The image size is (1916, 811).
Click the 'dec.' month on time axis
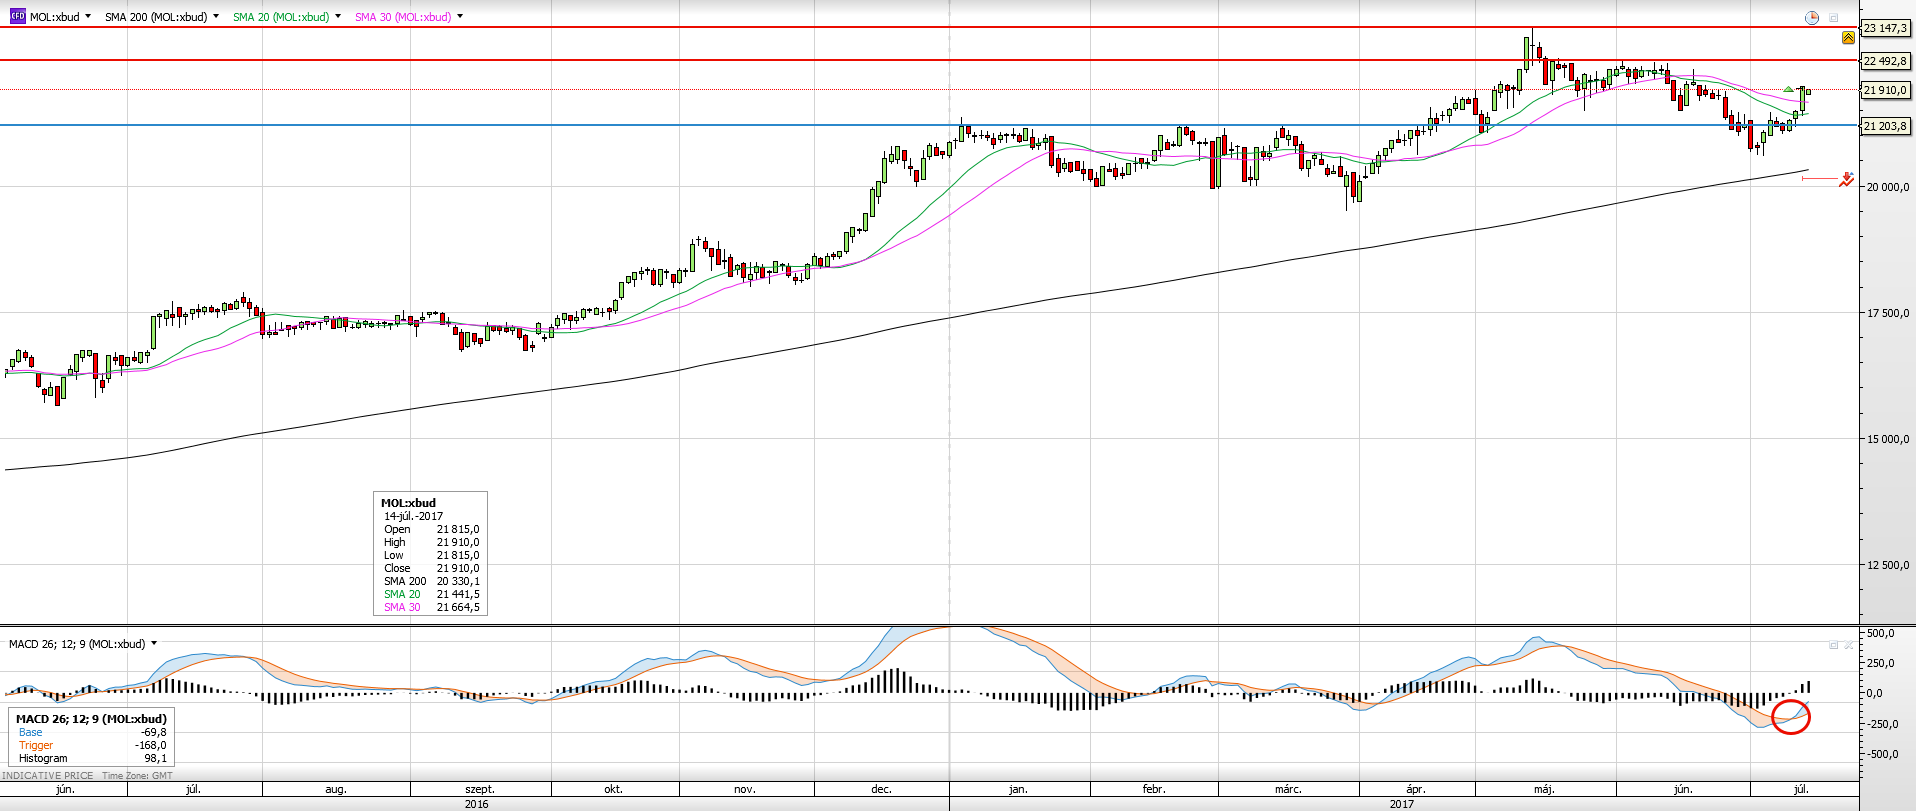(881, 789)
